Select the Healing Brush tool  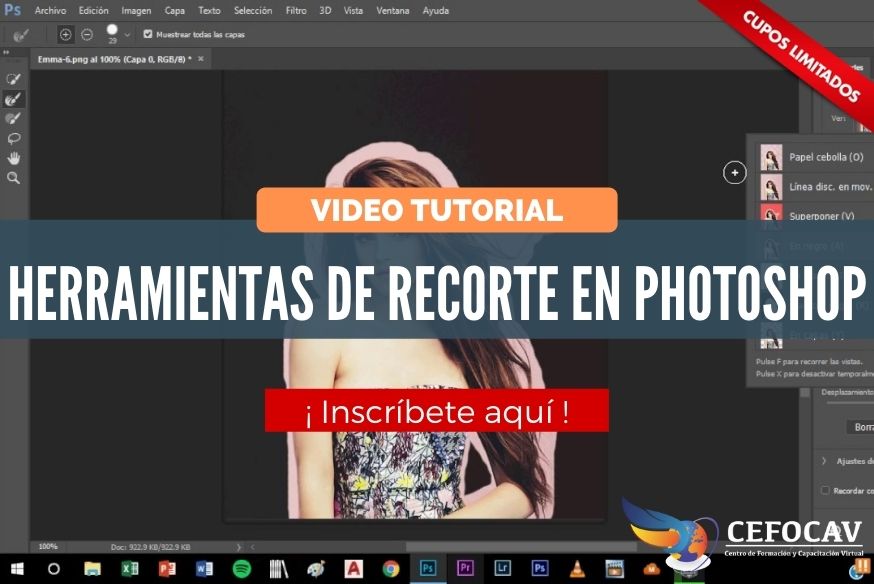tap(12, 76)
